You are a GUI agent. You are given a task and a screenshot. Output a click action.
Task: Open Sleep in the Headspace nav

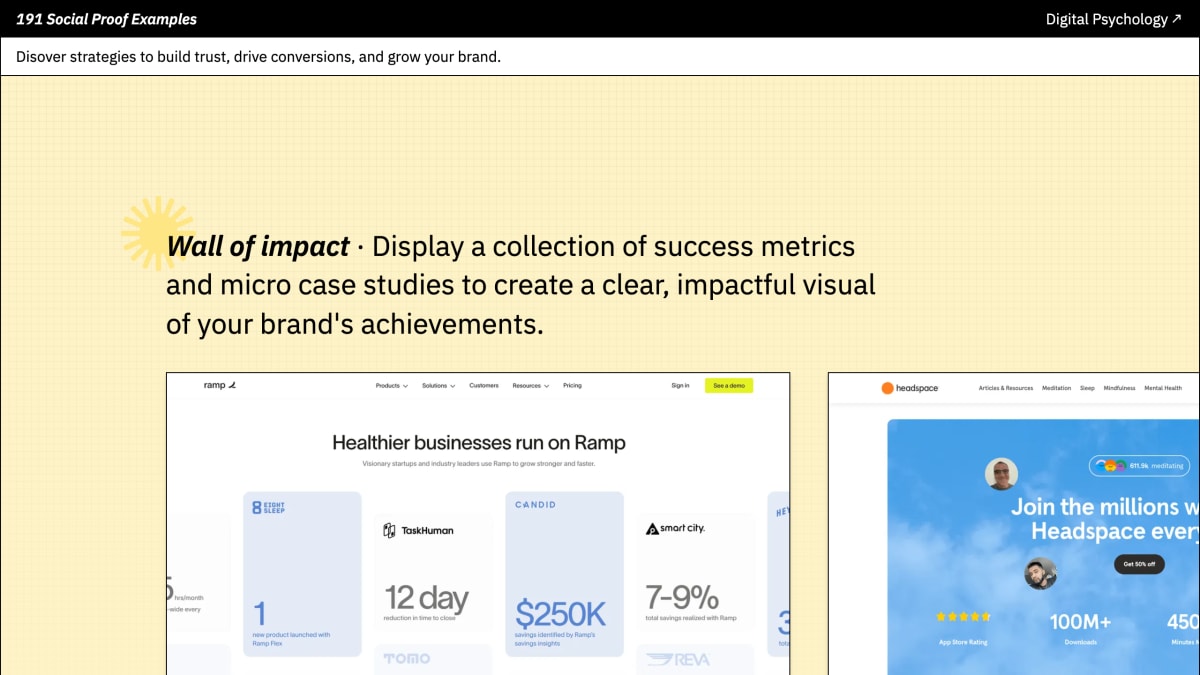tap(1087, 388)
